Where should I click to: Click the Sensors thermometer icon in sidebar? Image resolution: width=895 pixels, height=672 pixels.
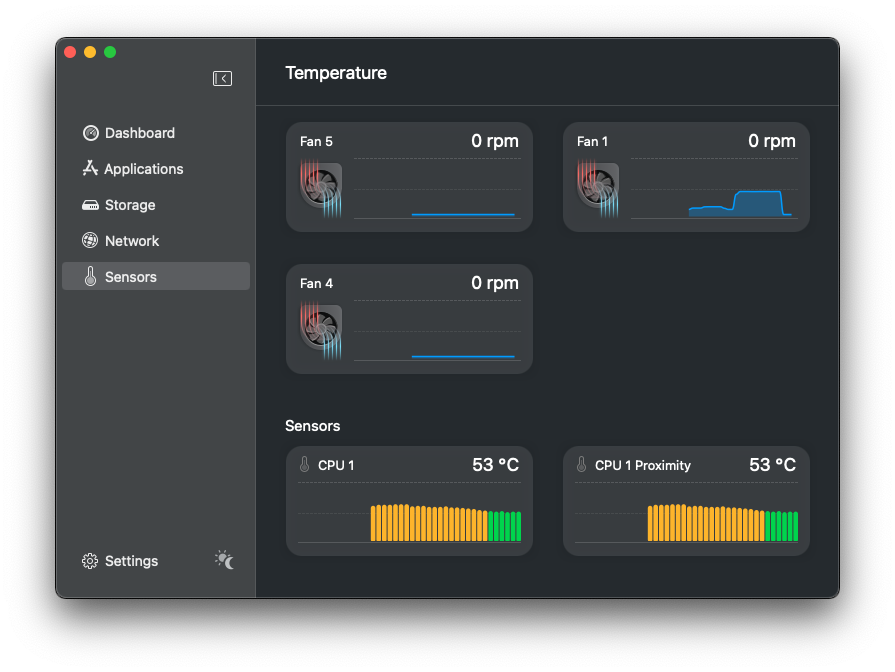pyautogui.click(x=90, y=277)
